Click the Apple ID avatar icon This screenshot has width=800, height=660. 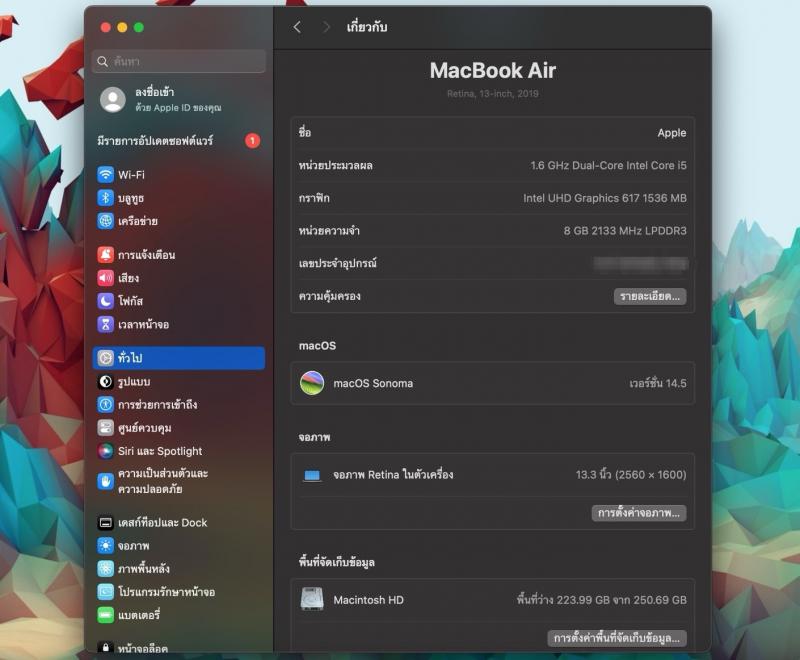pos(113,99)
